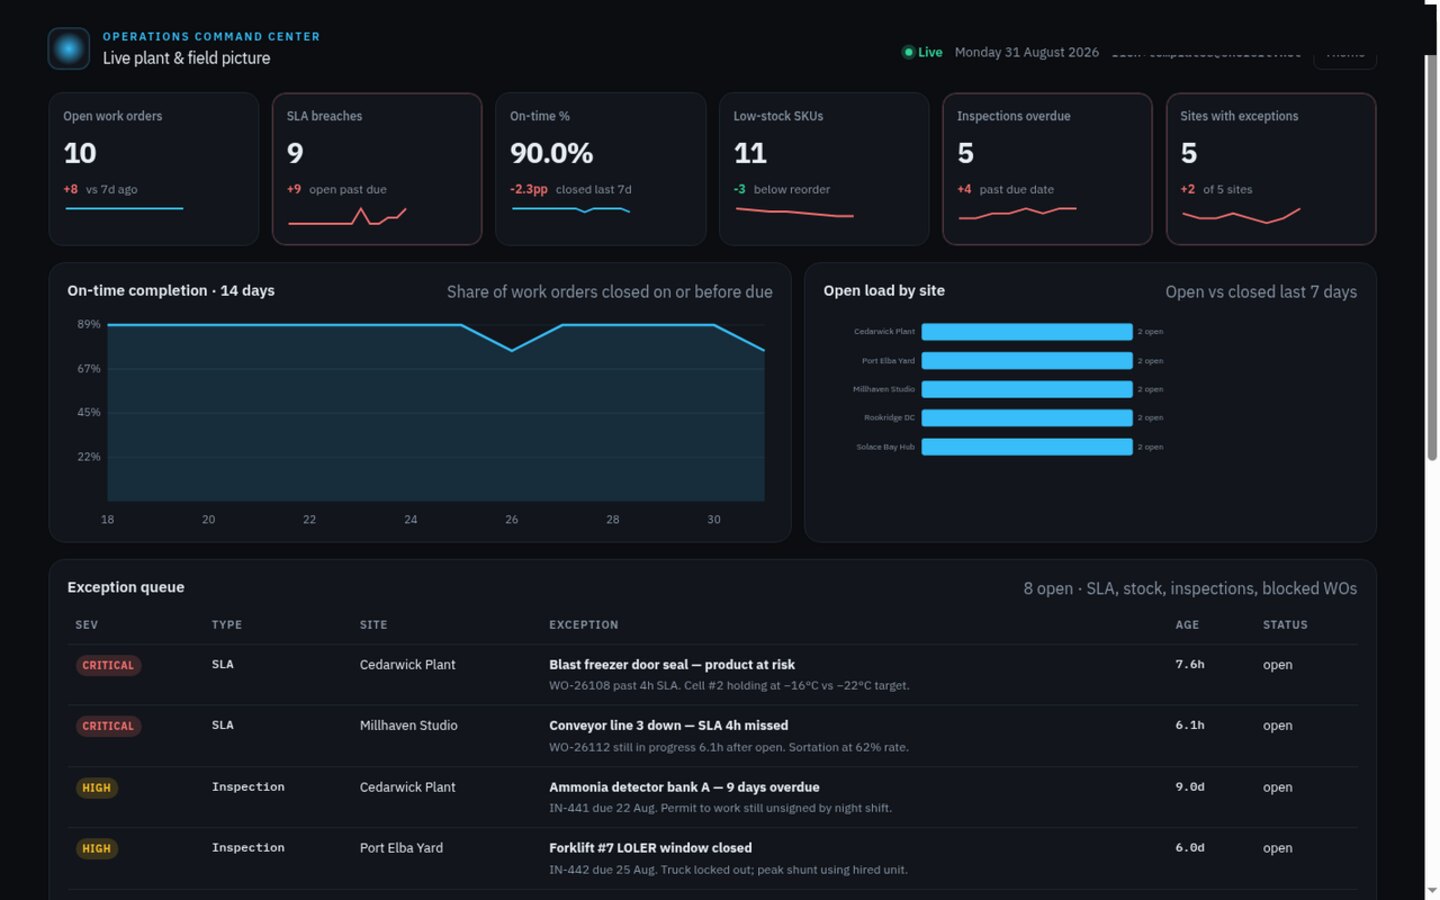Click the scrollbar down arrow
The image size is (1440, 900).
(x=1432, y=890)
